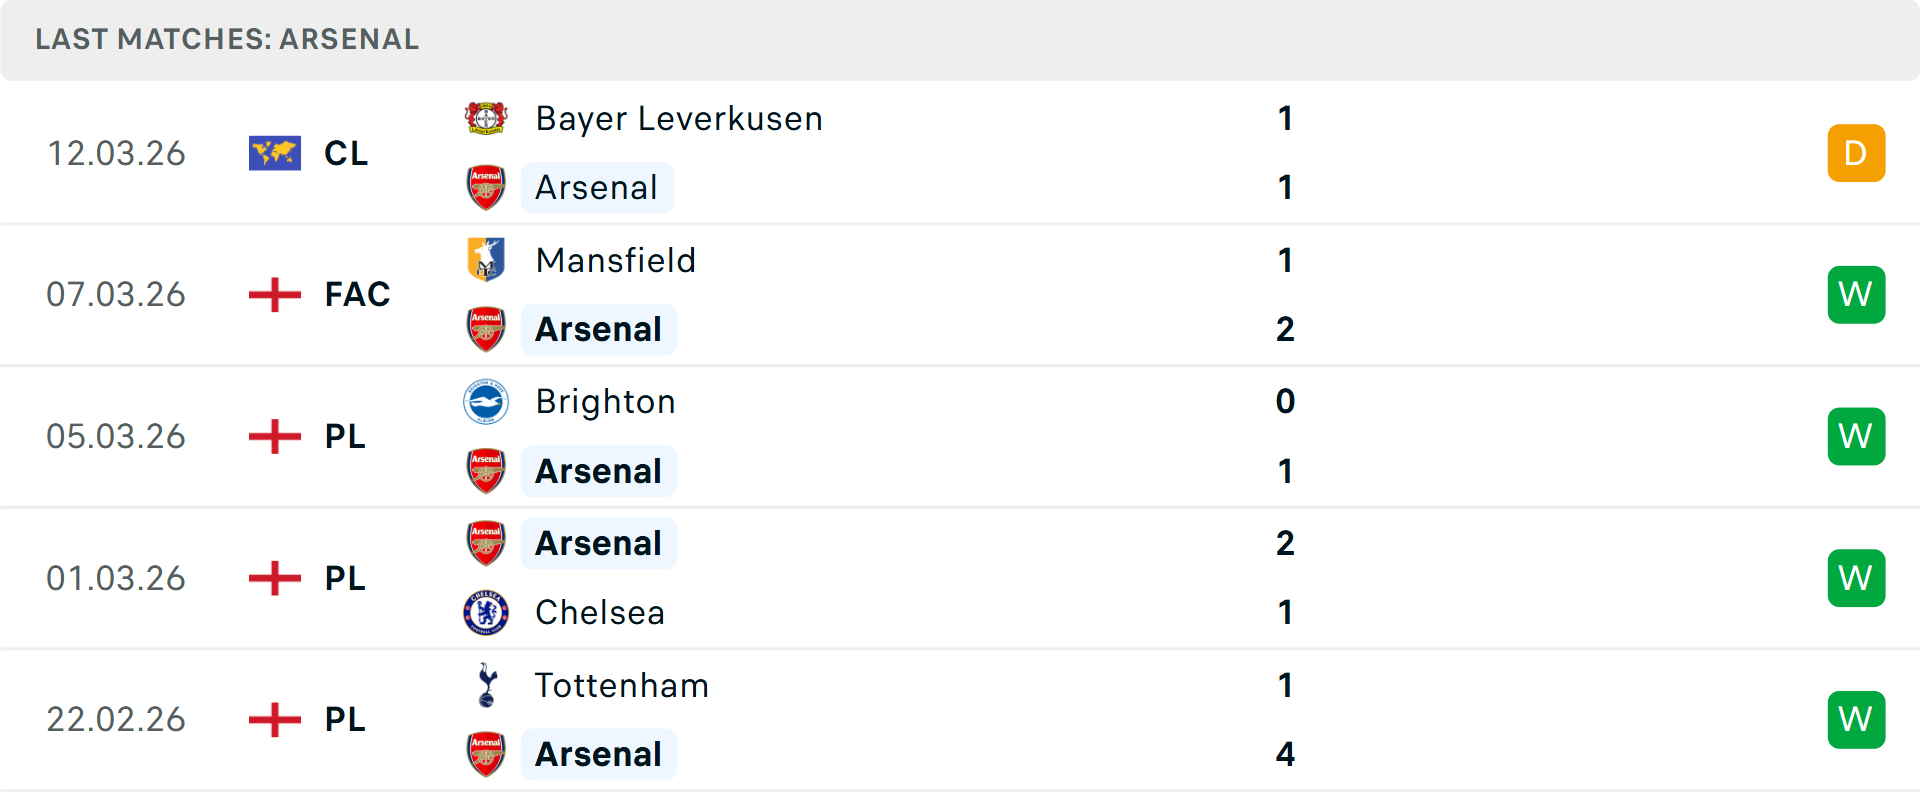Viewport: 1920px width, 792px height.
Task: Click the Brighton team name
Action: click(605, 401)
